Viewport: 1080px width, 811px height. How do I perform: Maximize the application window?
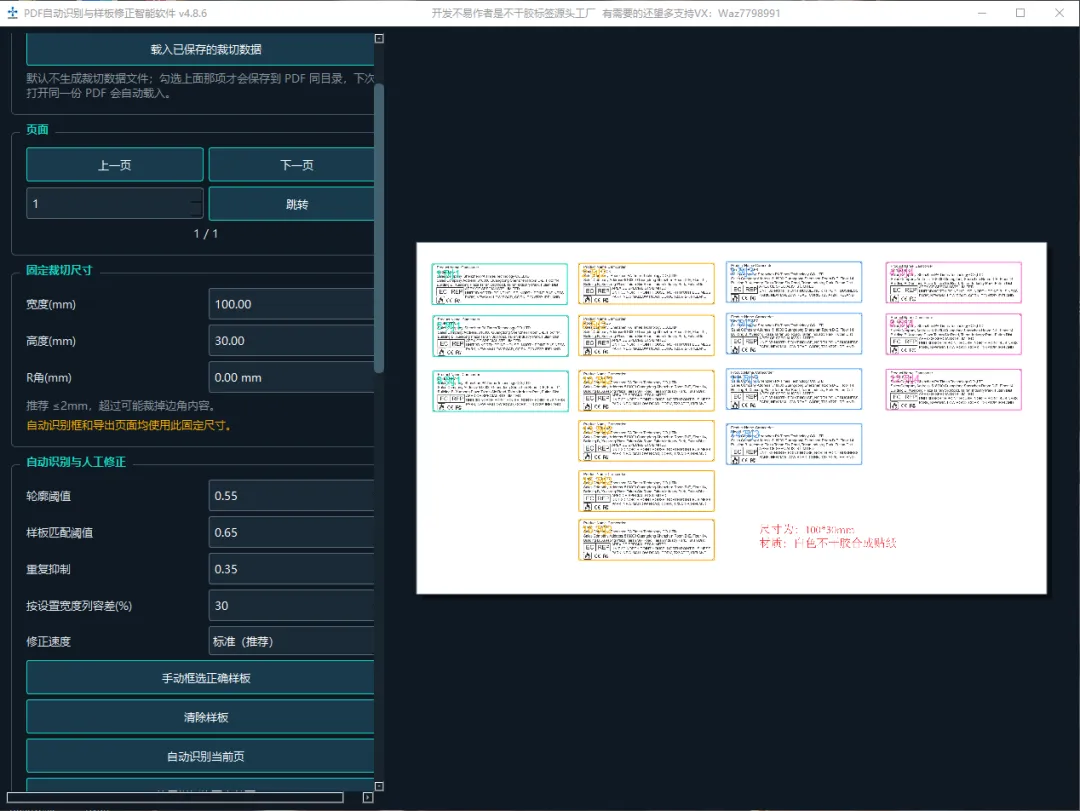[1020, 13]
